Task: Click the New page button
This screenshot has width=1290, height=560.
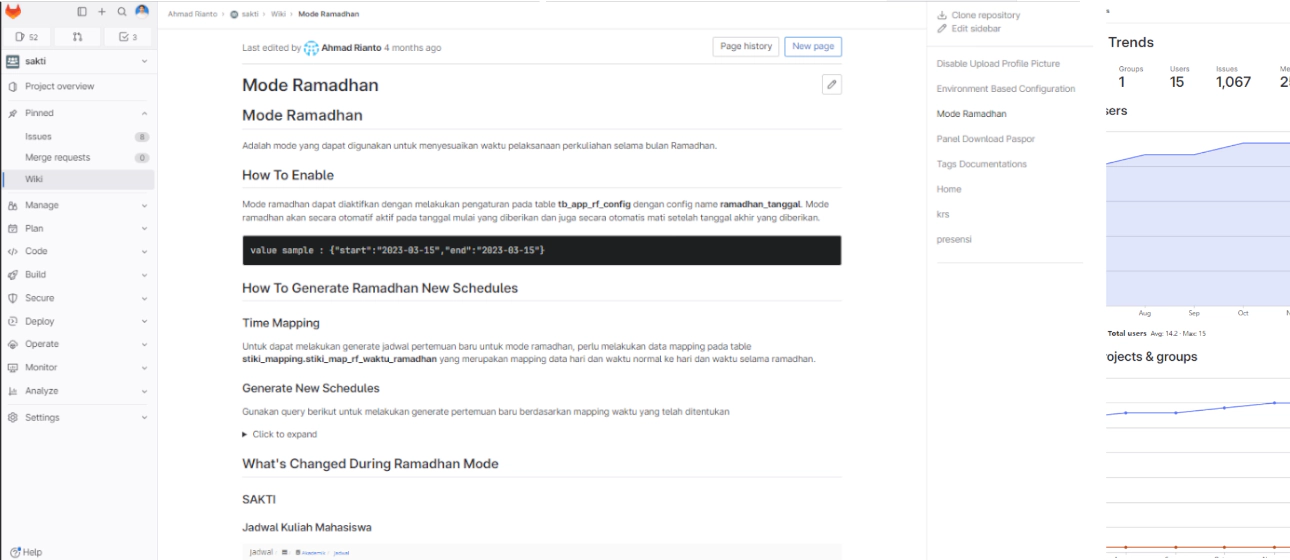Action: point(812,47)
